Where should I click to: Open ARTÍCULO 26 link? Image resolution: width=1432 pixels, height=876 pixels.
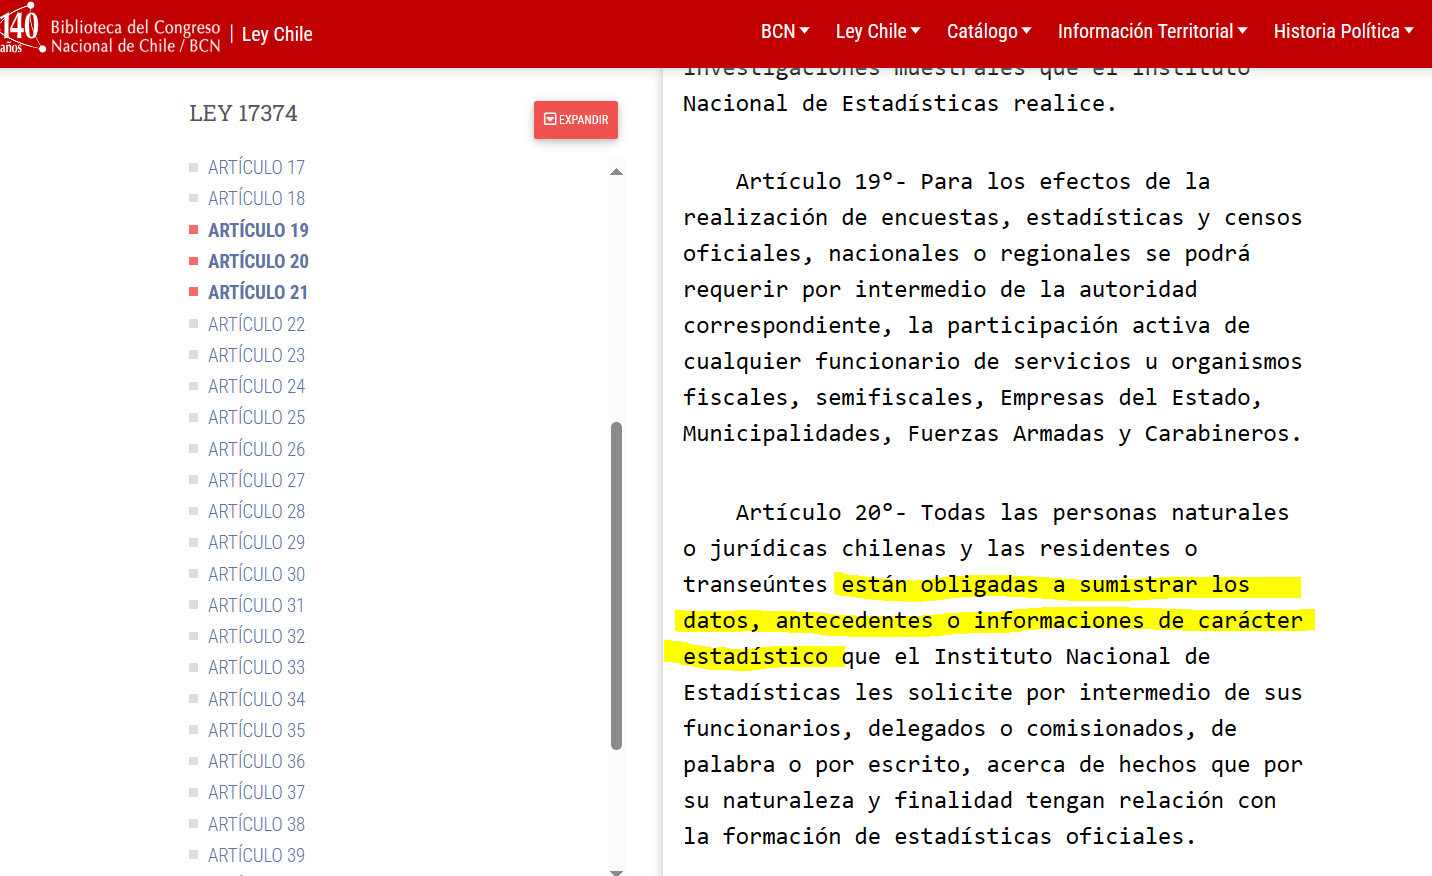coord(256,449)
